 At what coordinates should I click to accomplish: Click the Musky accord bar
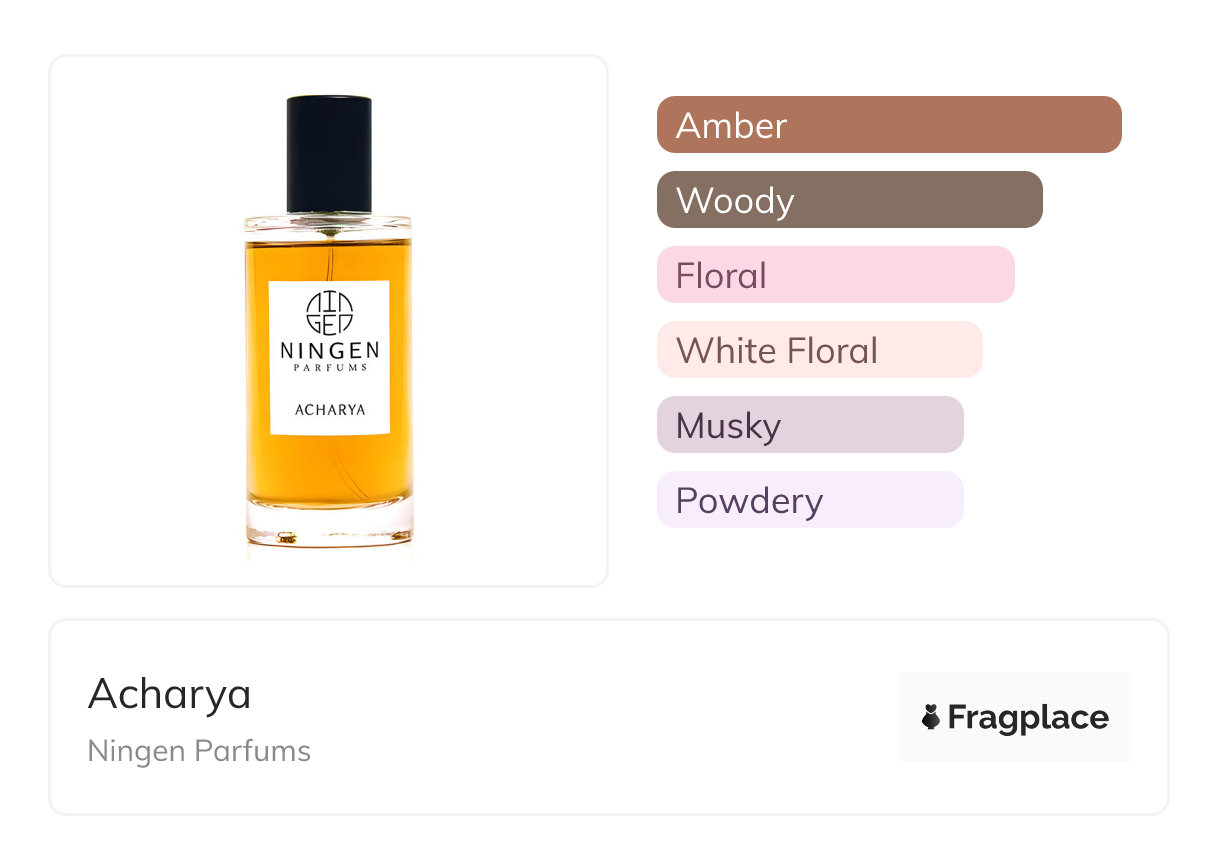810,425
